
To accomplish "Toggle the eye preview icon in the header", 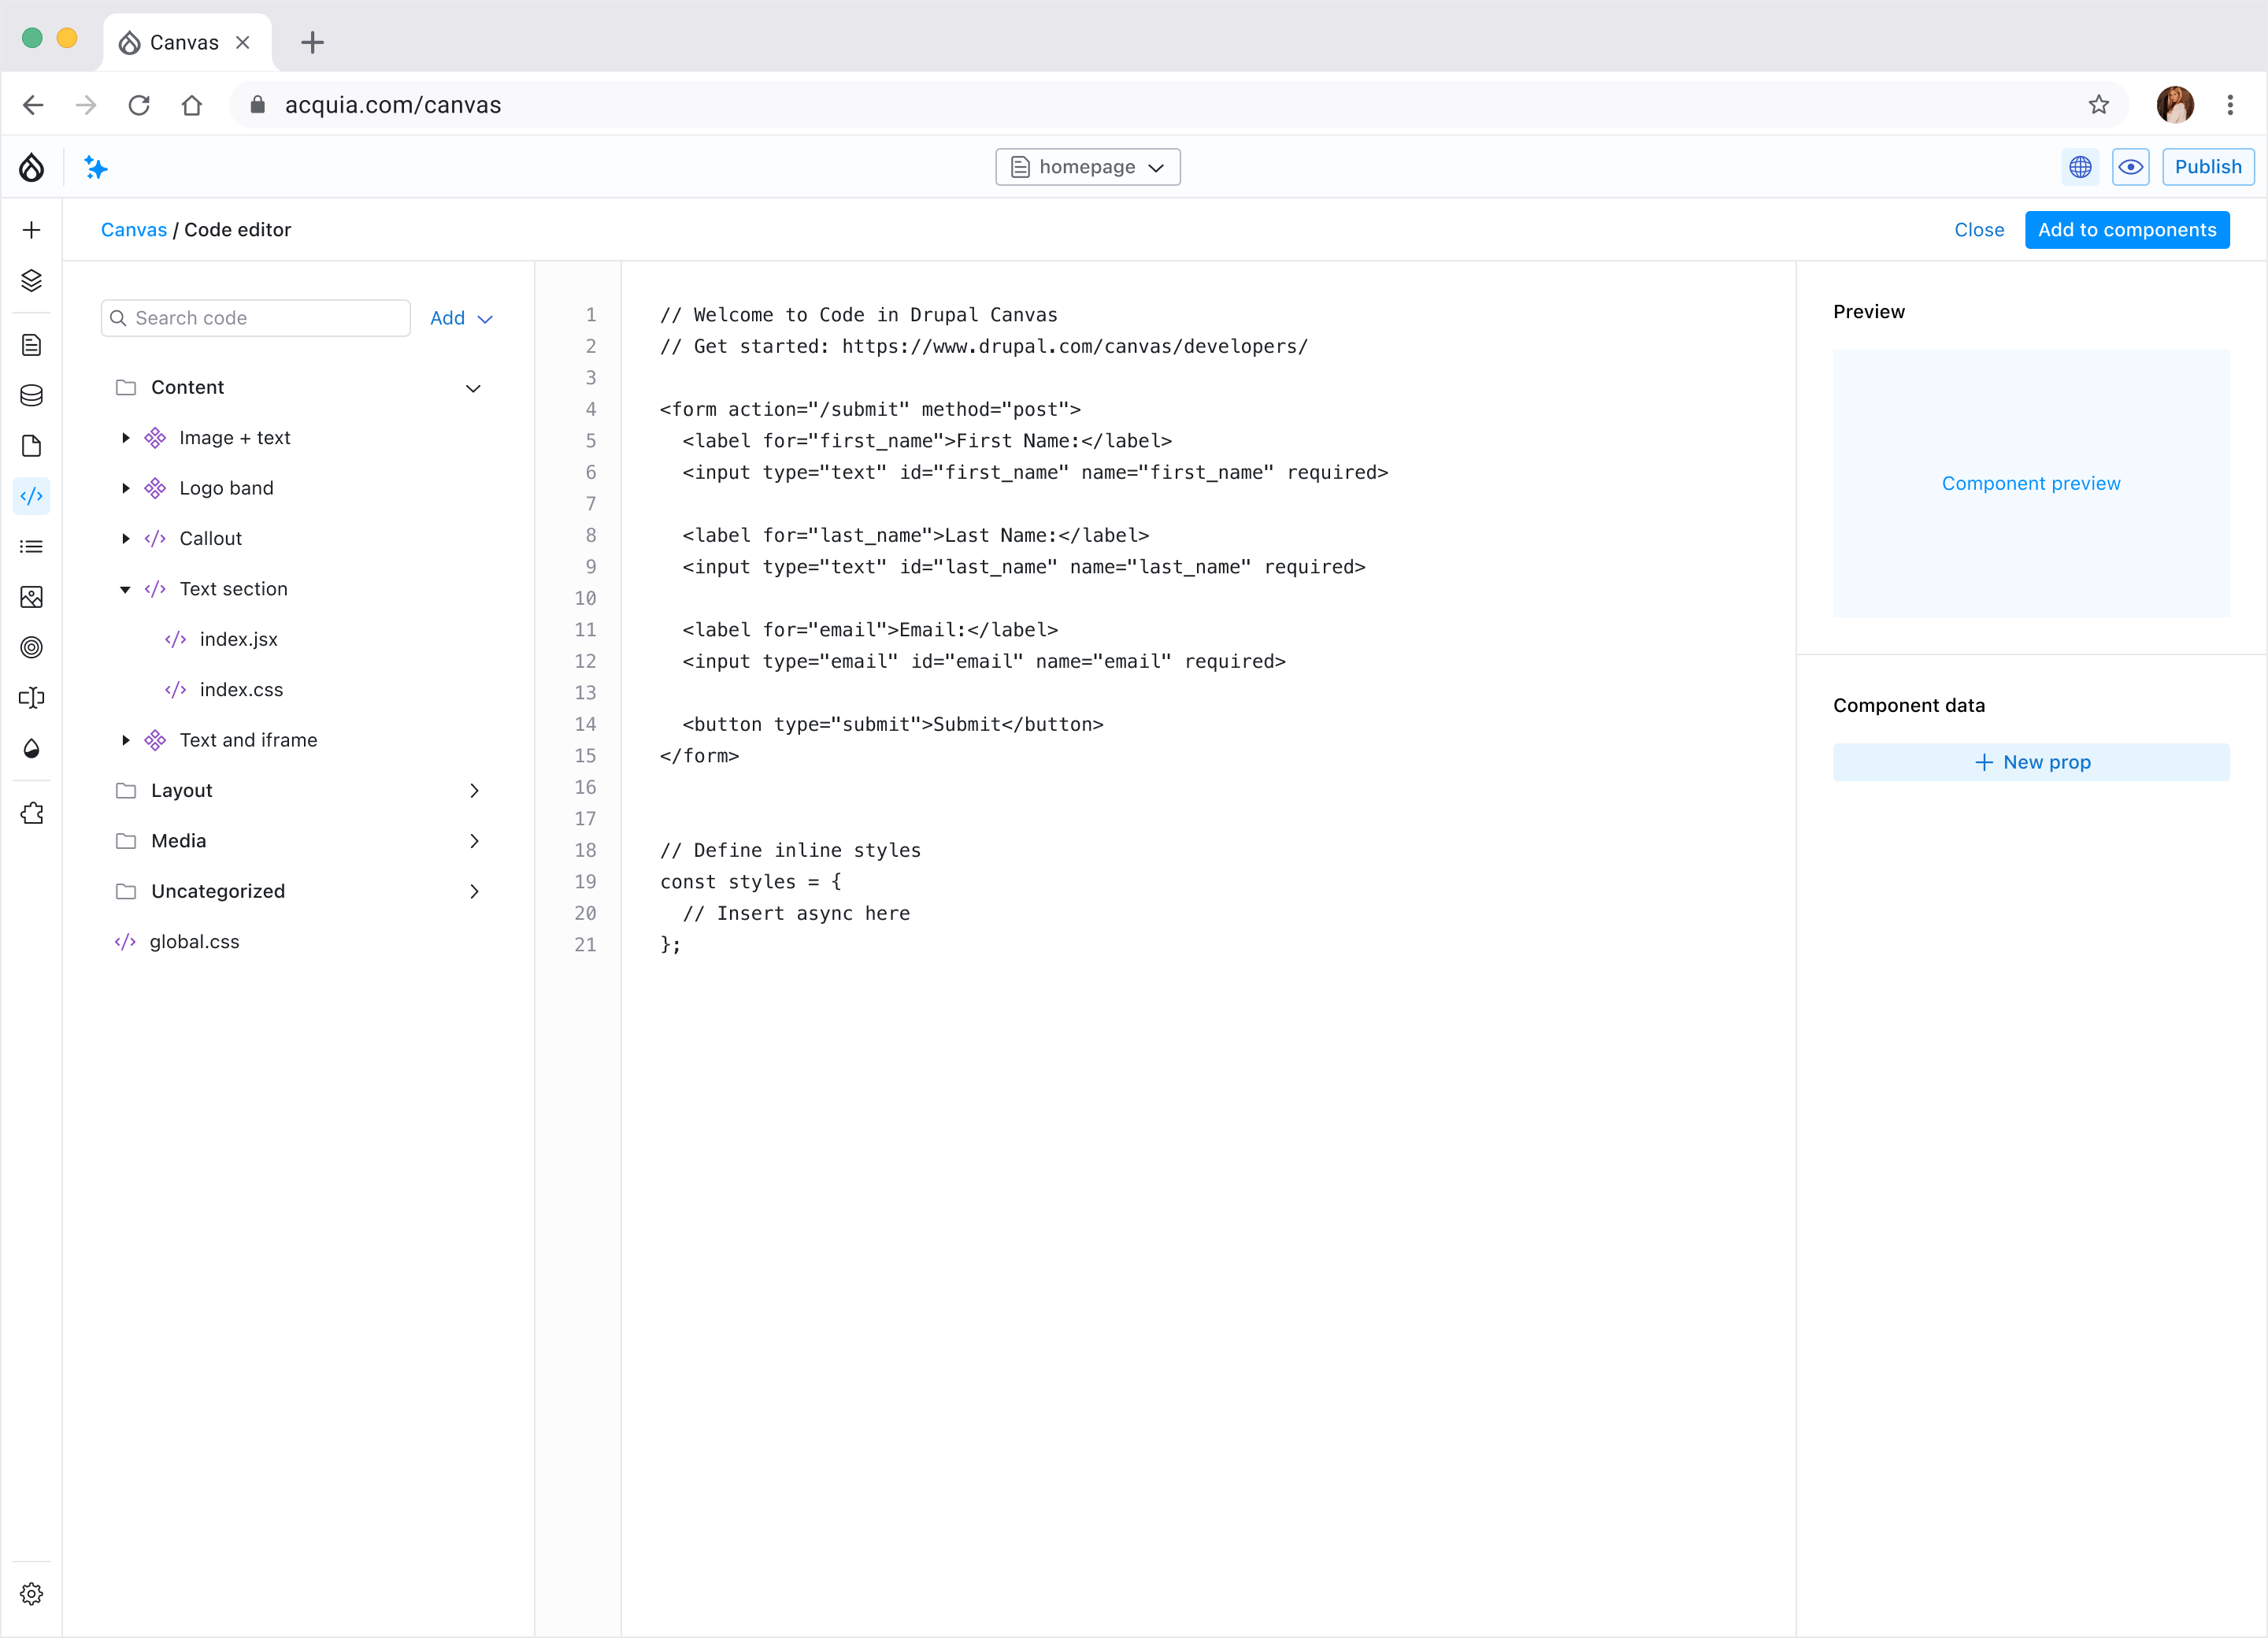I will tap(2131, 166).
